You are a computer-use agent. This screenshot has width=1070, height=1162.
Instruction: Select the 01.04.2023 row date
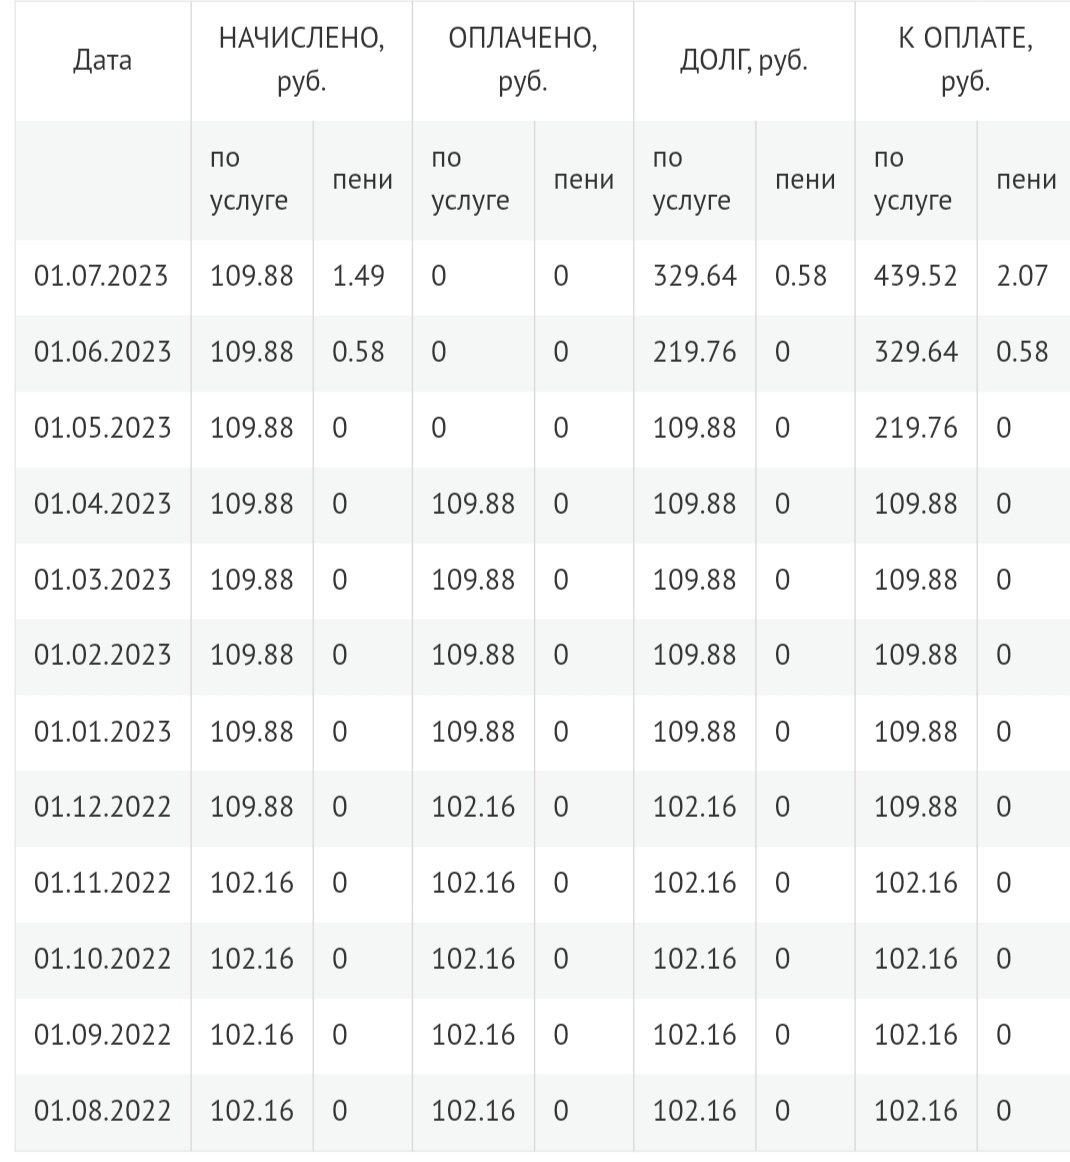pyautogui.click(x=102, y=504)
